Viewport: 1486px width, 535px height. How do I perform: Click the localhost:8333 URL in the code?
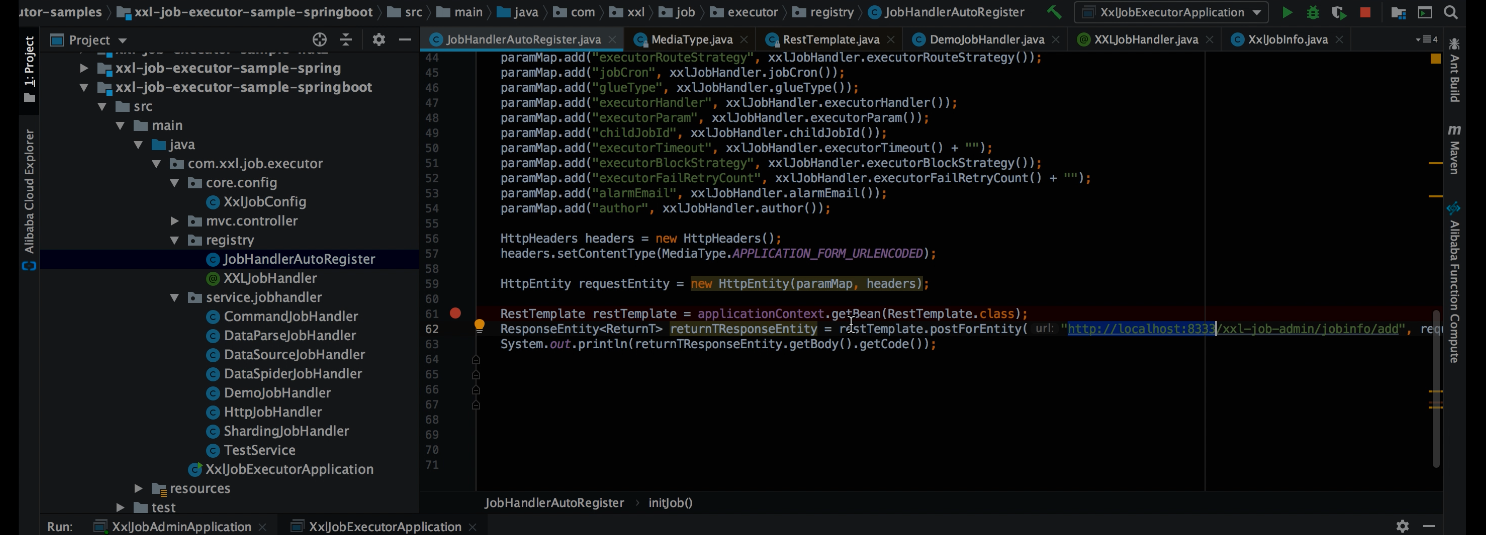[1141, 329]
